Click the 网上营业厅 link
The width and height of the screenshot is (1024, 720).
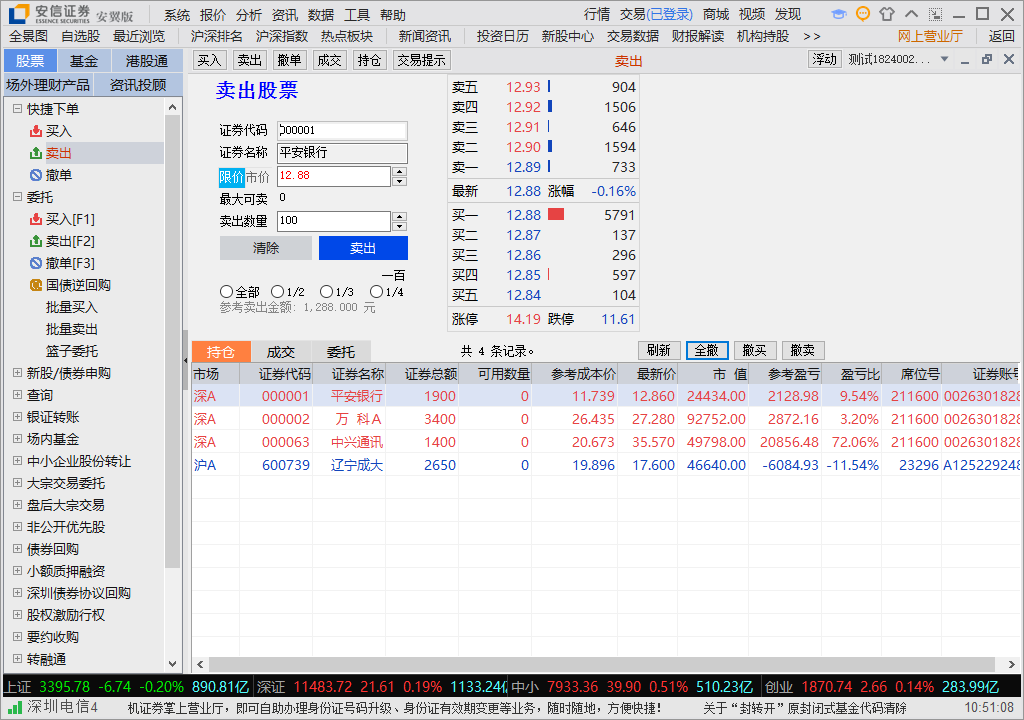pos(930,37)
